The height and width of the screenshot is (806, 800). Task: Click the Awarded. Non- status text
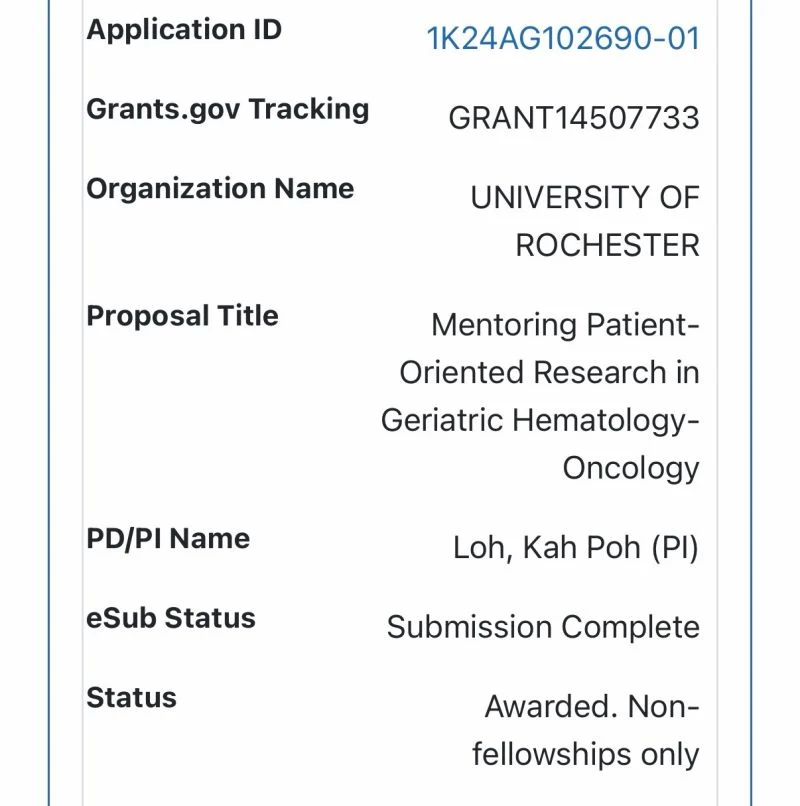click(x=592, y=707)
